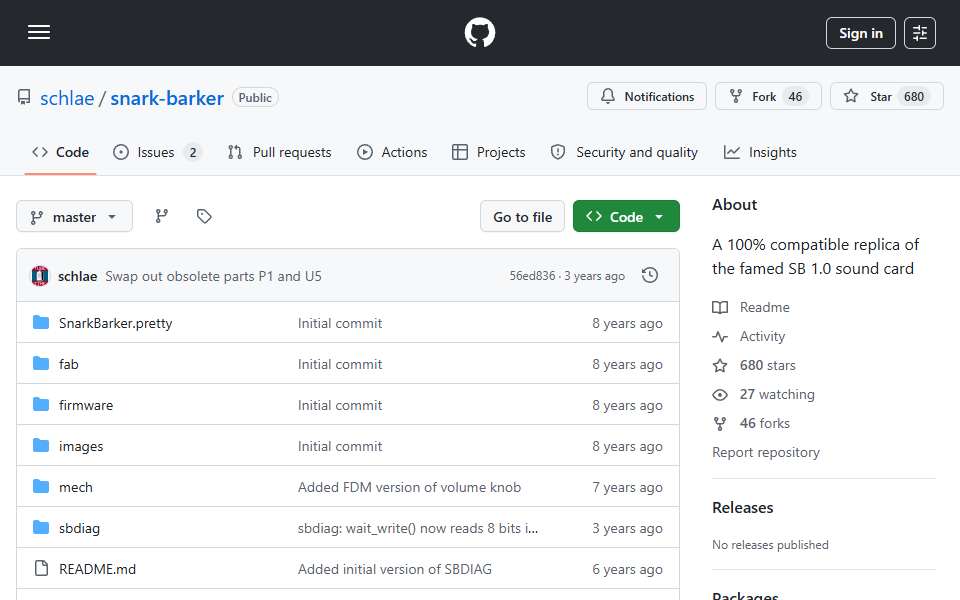Open the master branch dropdown
The width and height of the screenshot is (960, 600).
click(x=74, y=216)
